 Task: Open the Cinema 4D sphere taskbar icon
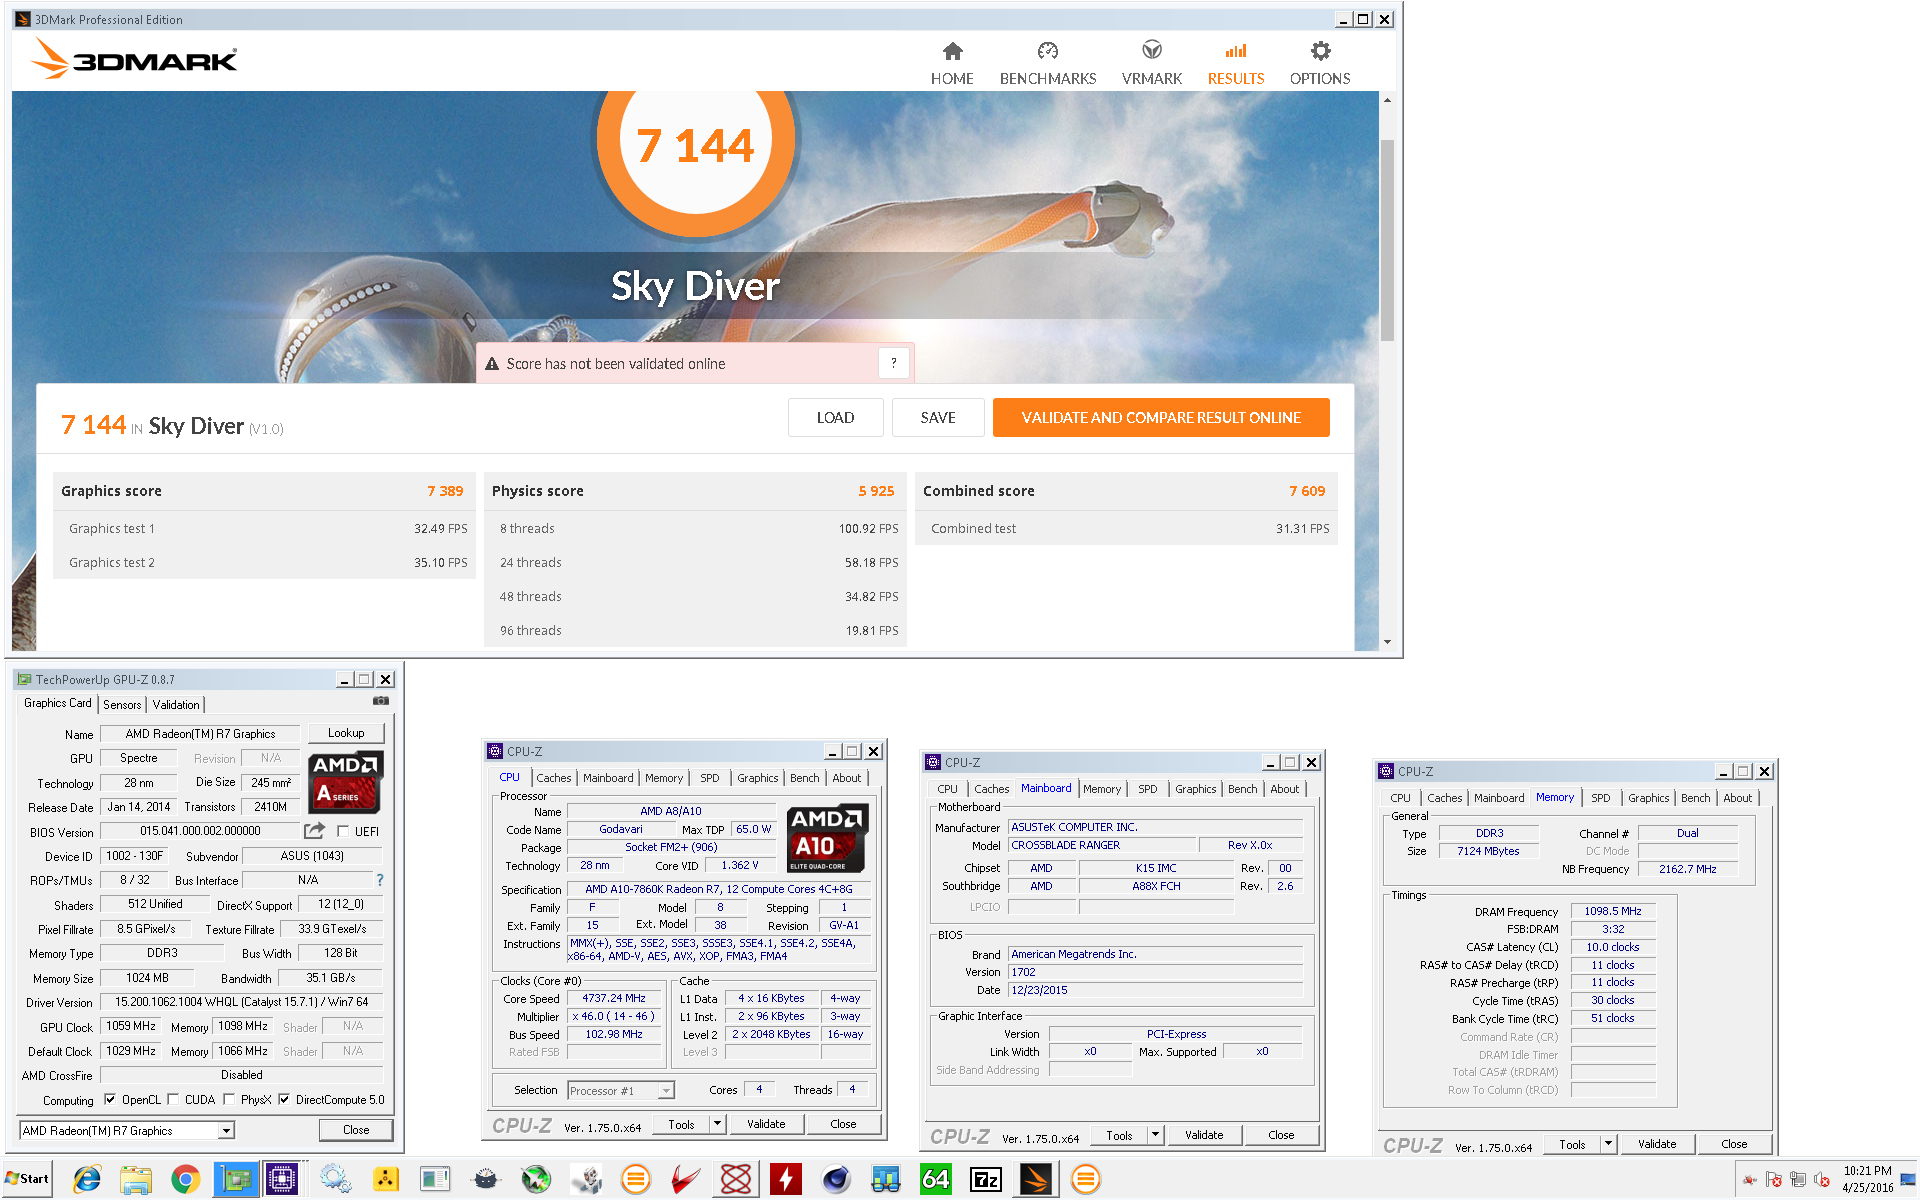(836, 1179)
